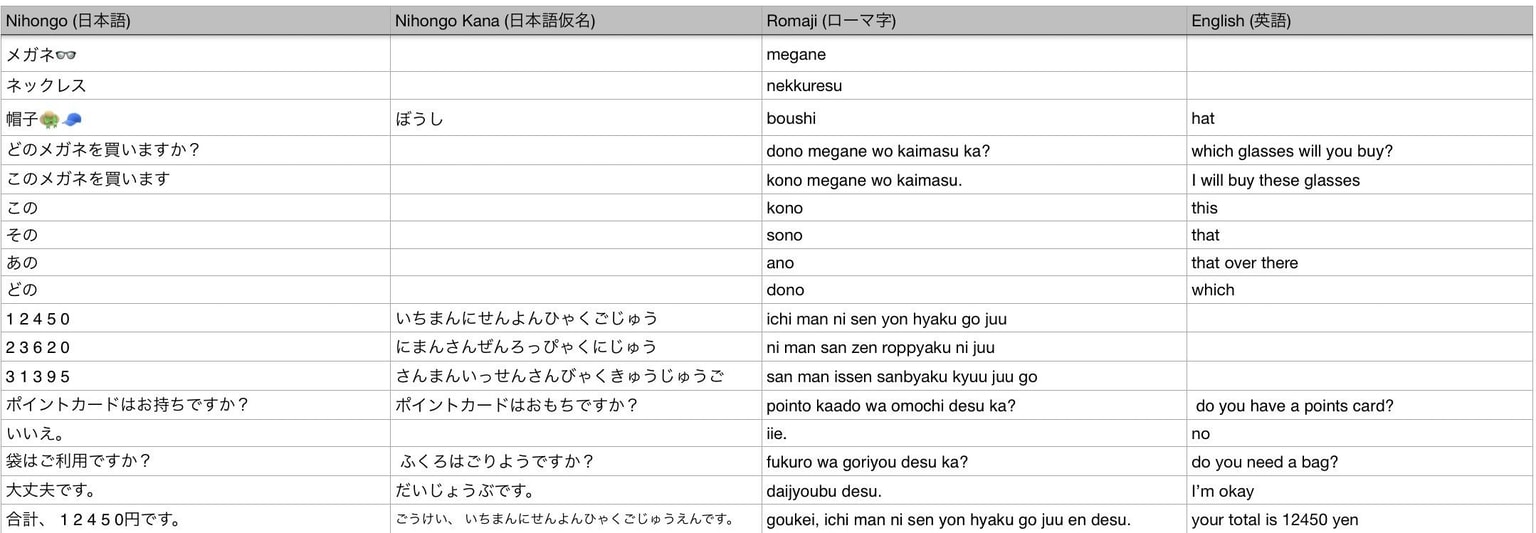1536x533 pixels.
Task: Select the Nihongo Kana (日本語仮名) column header
Action: [575, 20]
